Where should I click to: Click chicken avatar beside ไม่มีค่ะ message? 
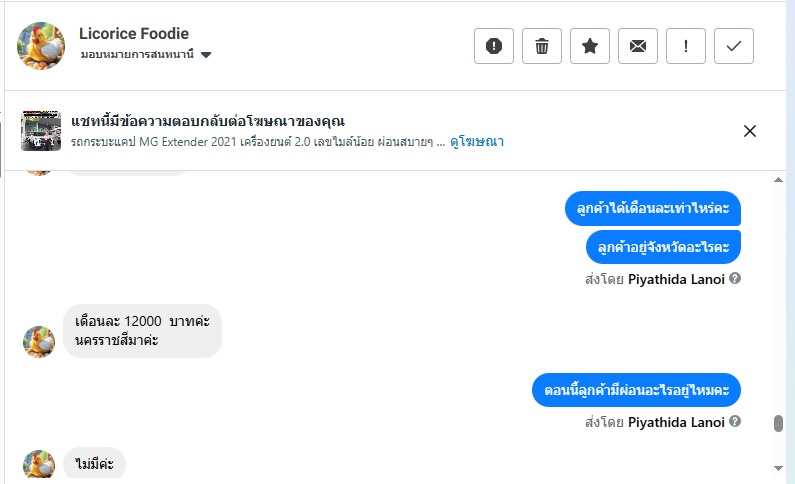[39, 465]
